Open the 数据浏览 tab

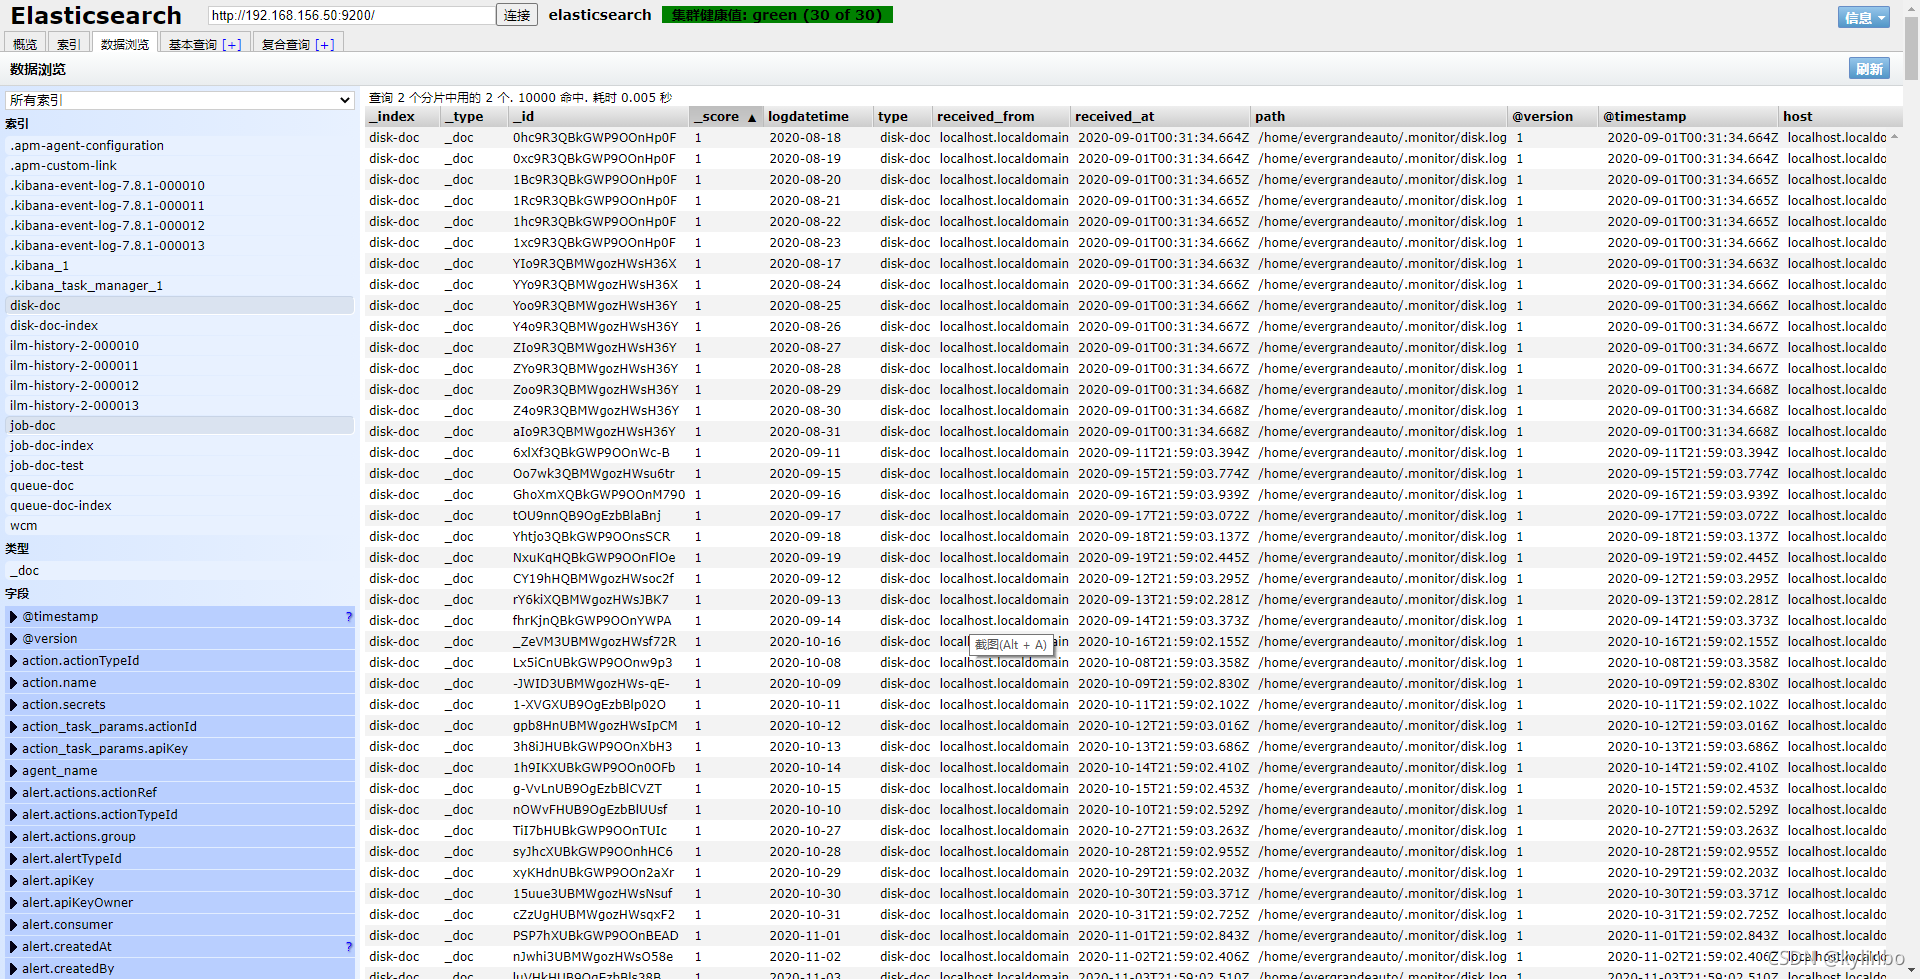(x=124, y=44)
